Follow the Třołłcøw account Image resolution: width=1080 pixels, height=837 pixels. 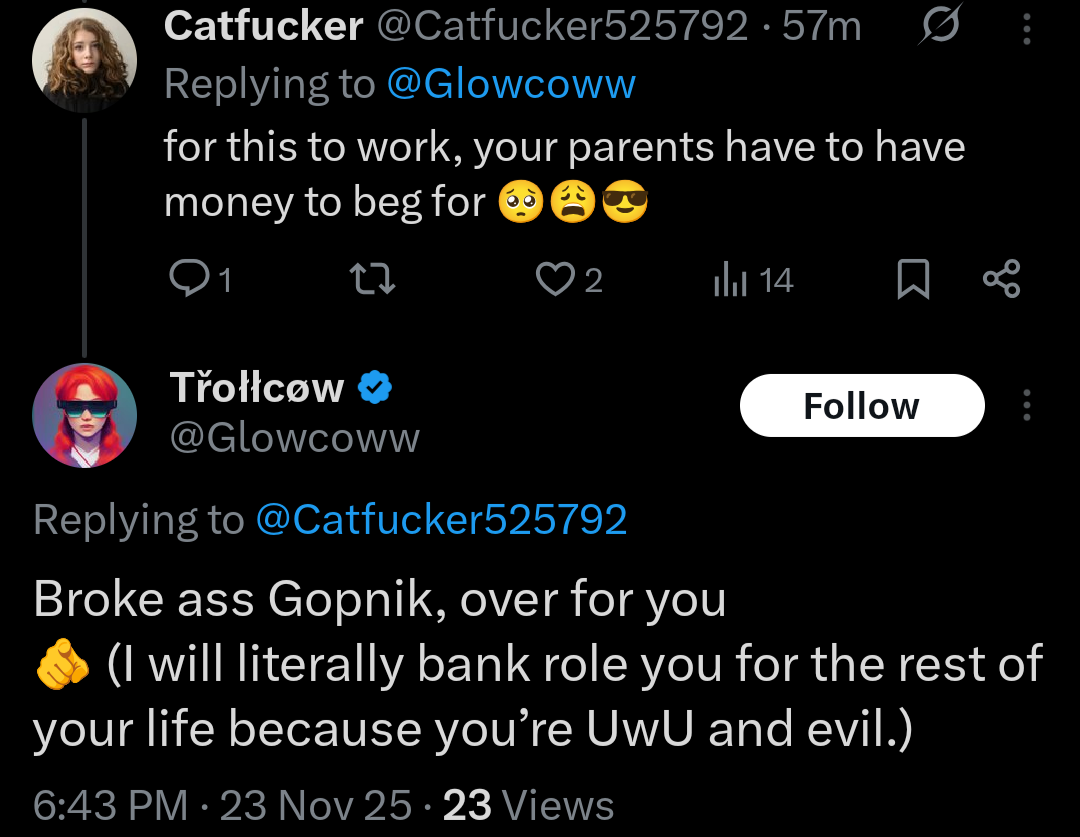861,406
